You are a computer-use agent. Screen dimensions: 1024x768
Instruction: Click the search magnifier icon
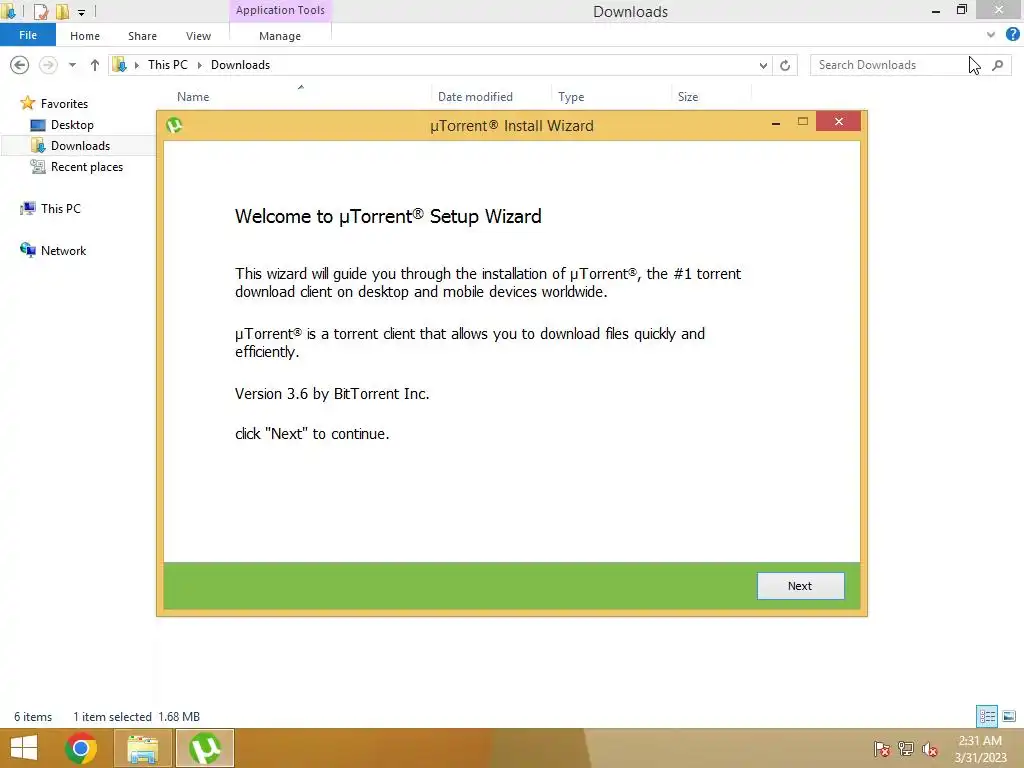(x=998, y=65)
